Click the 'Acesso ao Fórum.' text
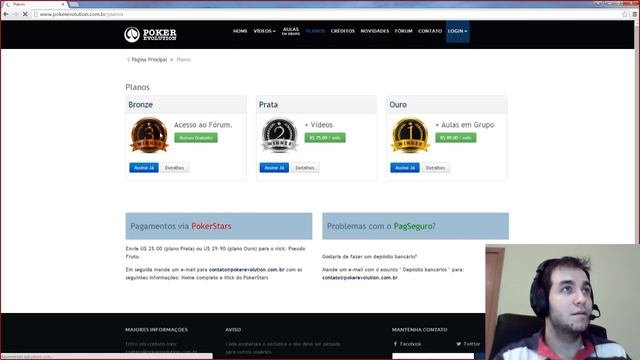 (203, 125)
